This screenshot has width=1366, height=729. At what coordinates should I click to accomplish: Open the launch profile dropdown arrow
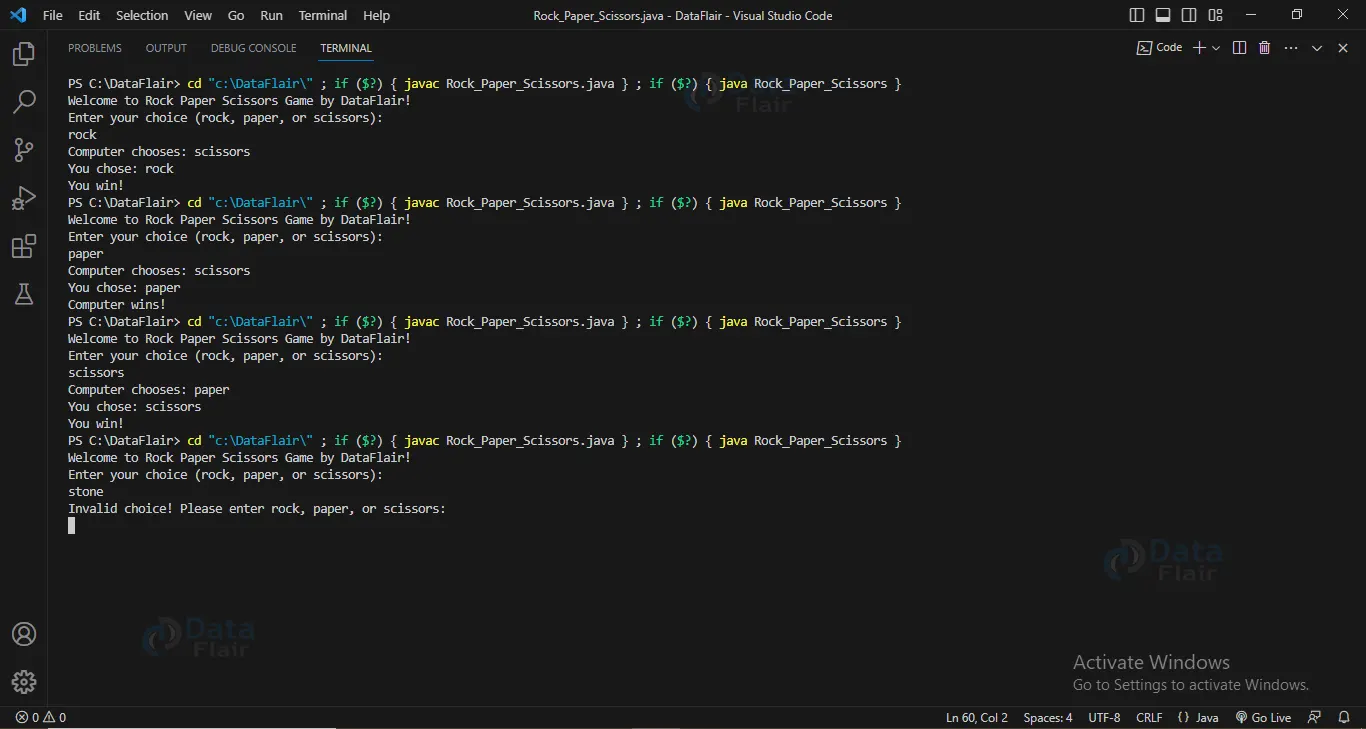pyautogui.click(x=1216, y=48)
